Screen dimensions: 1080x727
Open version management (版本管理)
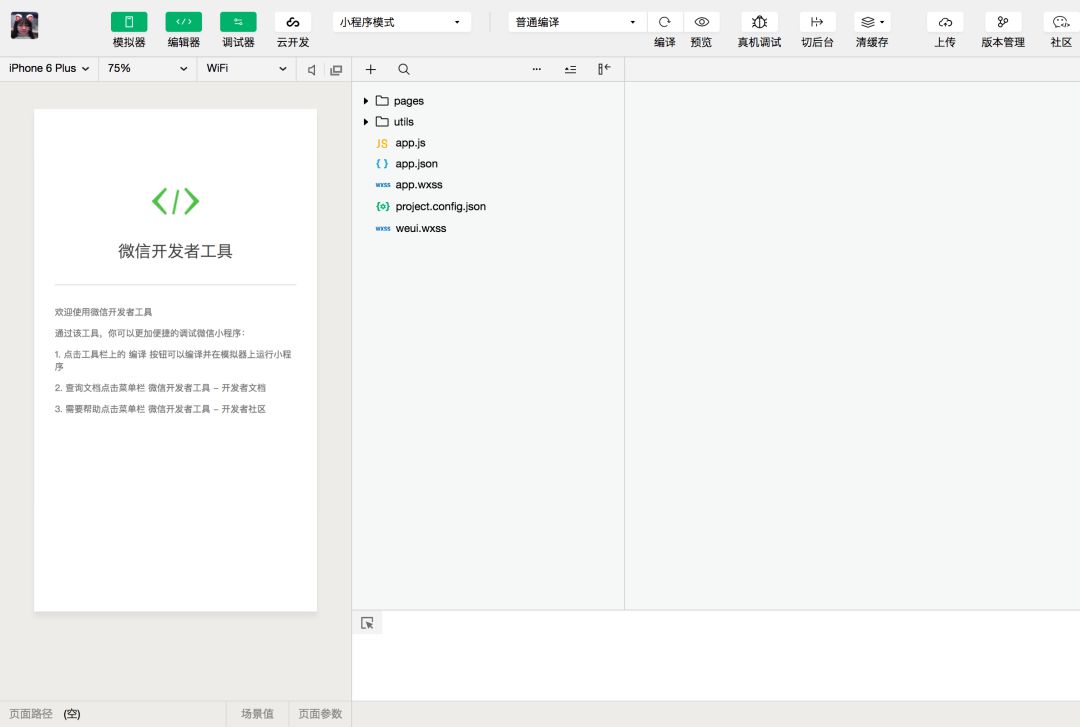tap(1003, 22)
